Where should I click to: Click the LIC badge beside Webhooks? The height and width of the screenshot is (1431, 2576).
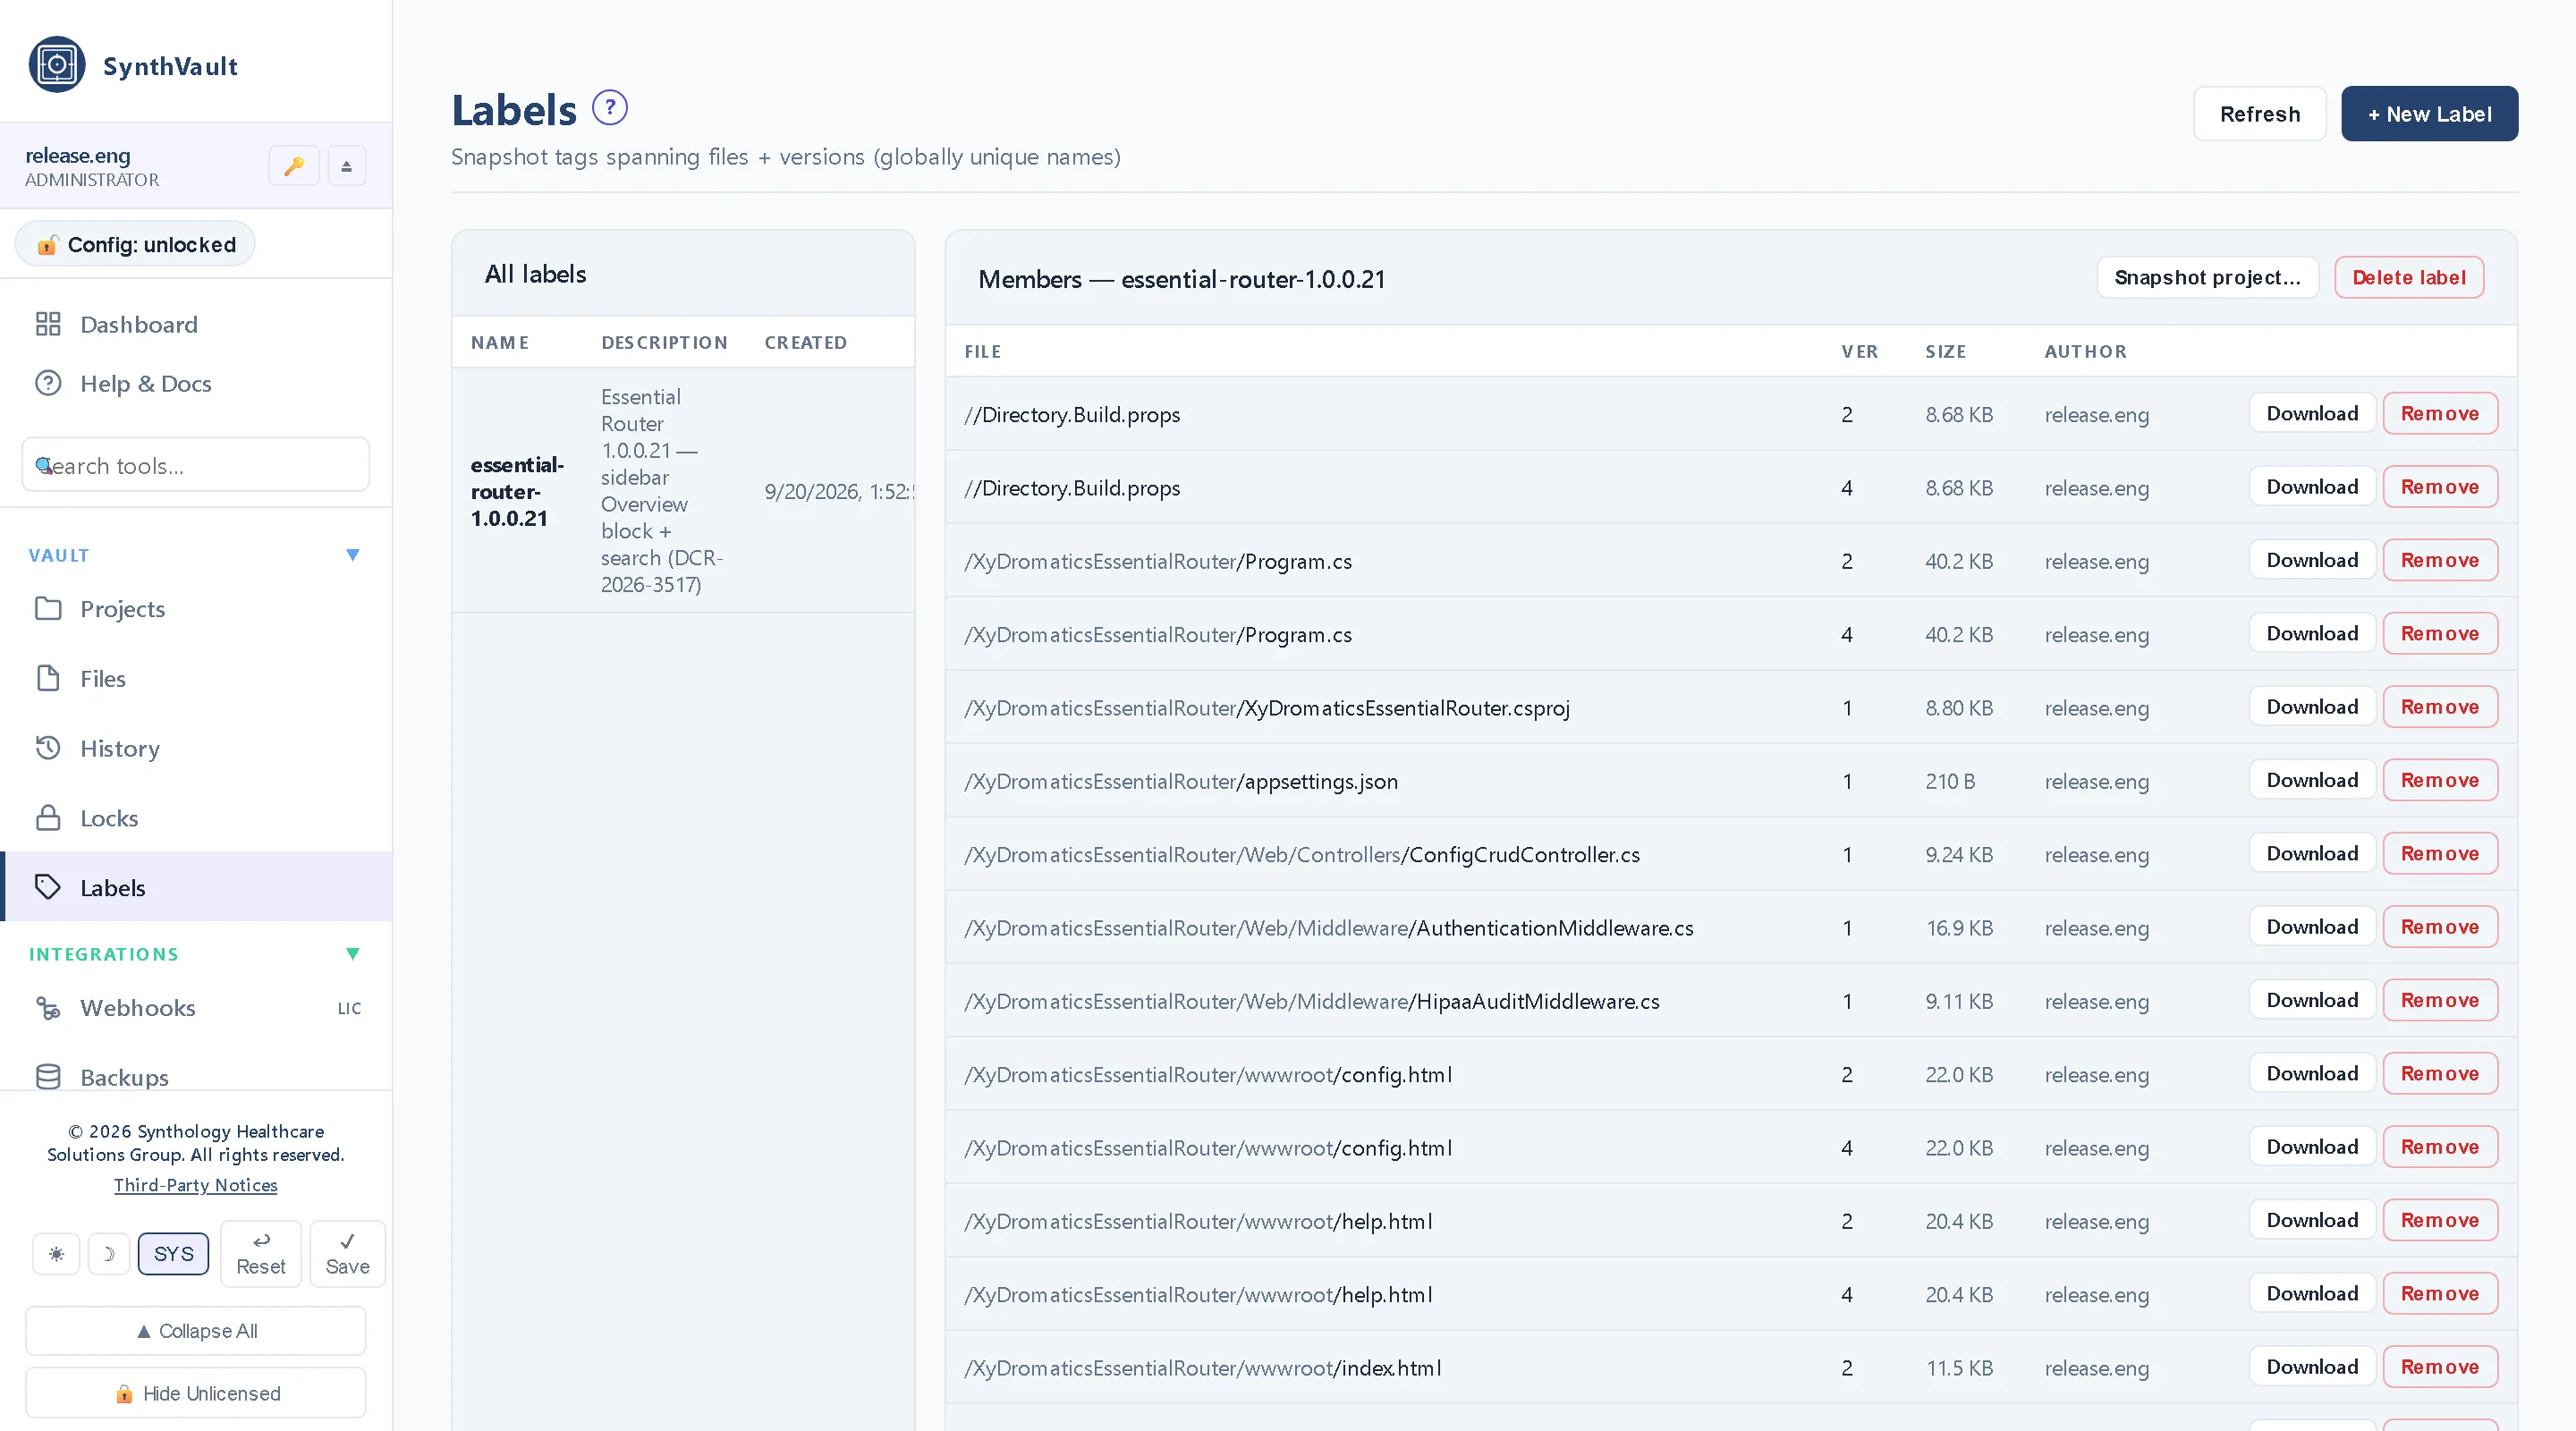[349, 1009]
